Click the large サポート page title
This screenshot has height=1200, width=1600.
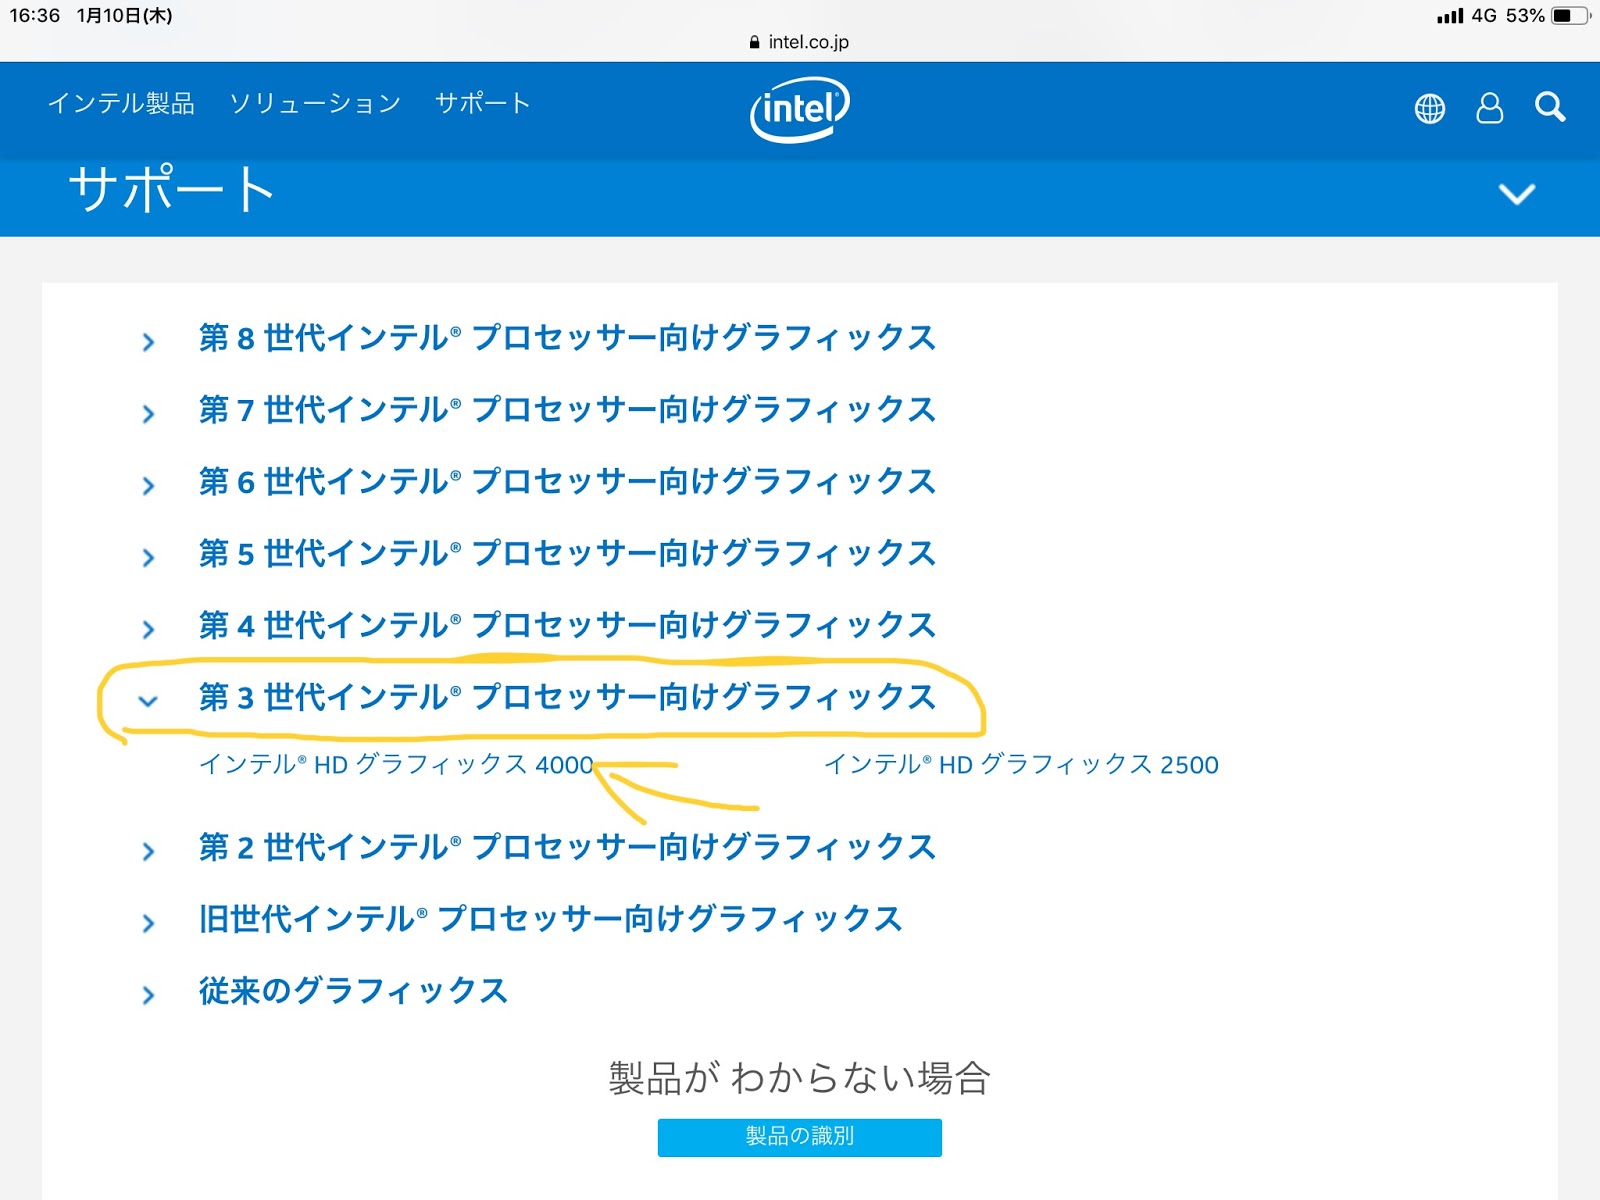coord(171,189)
